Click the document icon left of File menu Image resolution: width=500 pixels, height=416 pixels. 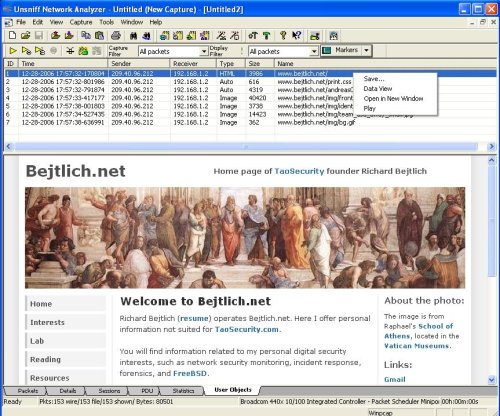click(8, 23)
